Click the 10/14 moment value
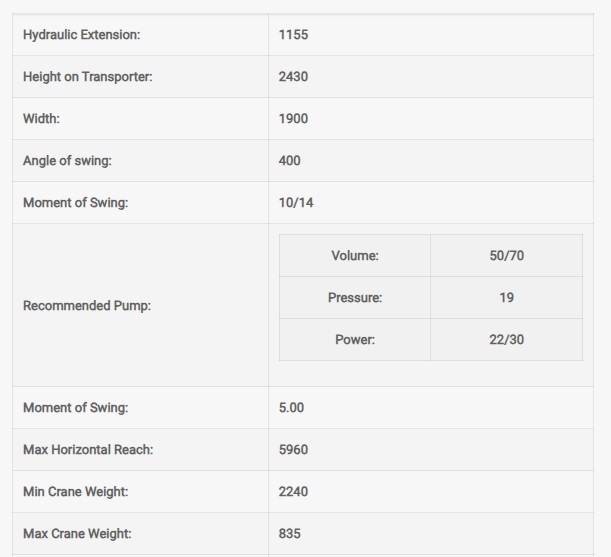The height and width of the screenshot is (557, 611). pos(296,203)
